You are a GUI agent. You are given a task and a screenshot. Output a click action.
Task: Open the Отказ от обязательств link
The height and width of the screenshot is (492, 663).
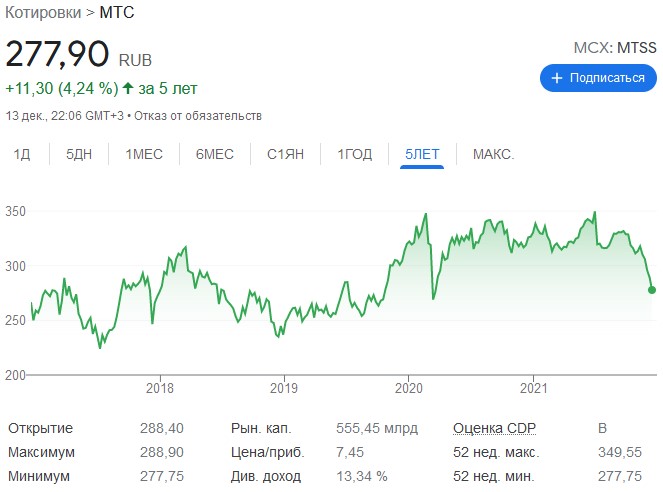198,116
